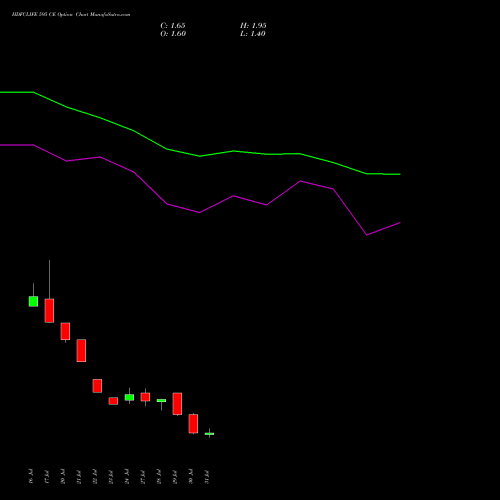Select the red candlestick for 20 Jul
Screen dimensions: 500x500
pos(65,331)
